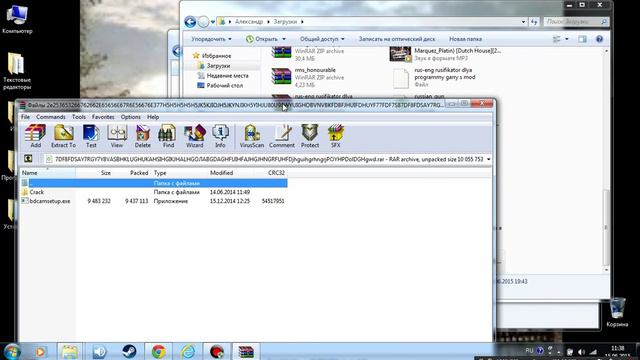Open Internet Explorer from the taskbar

pyautogui.click(x=188, y=351)
